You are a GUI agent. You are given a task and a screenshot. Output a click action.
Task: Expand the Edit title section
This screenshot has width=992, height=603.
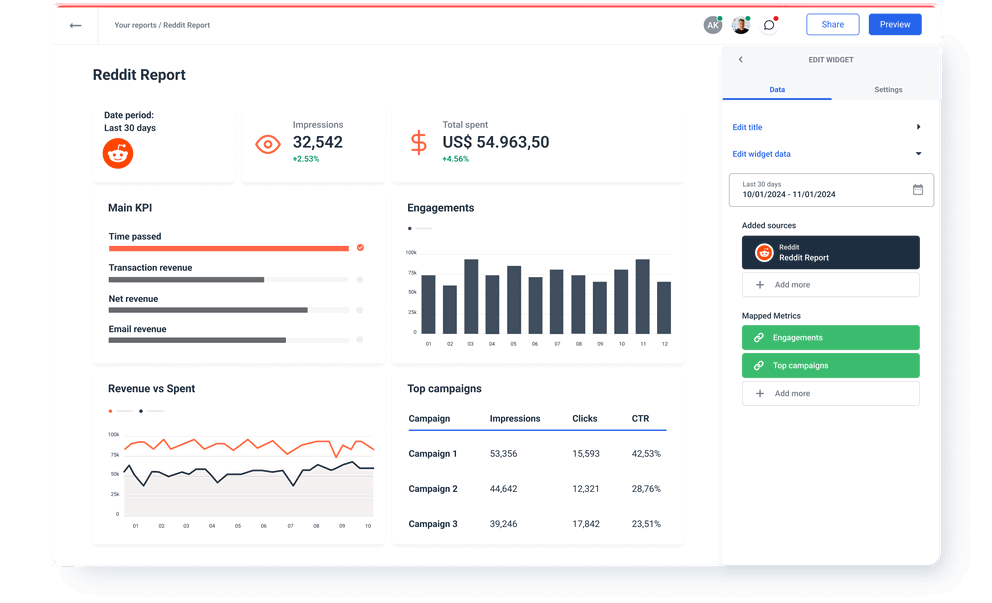click(x=918, y=127)
